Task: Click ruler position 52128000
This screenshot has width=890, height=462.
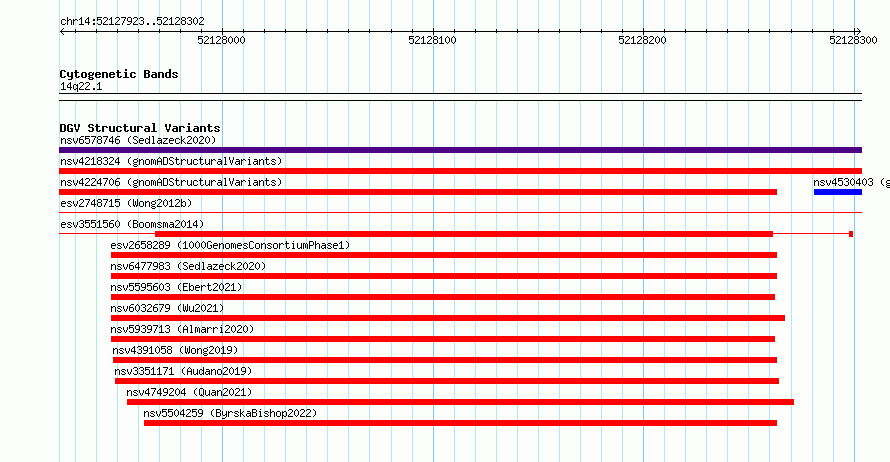Action: pyautogui.click(x=221, y=40)
